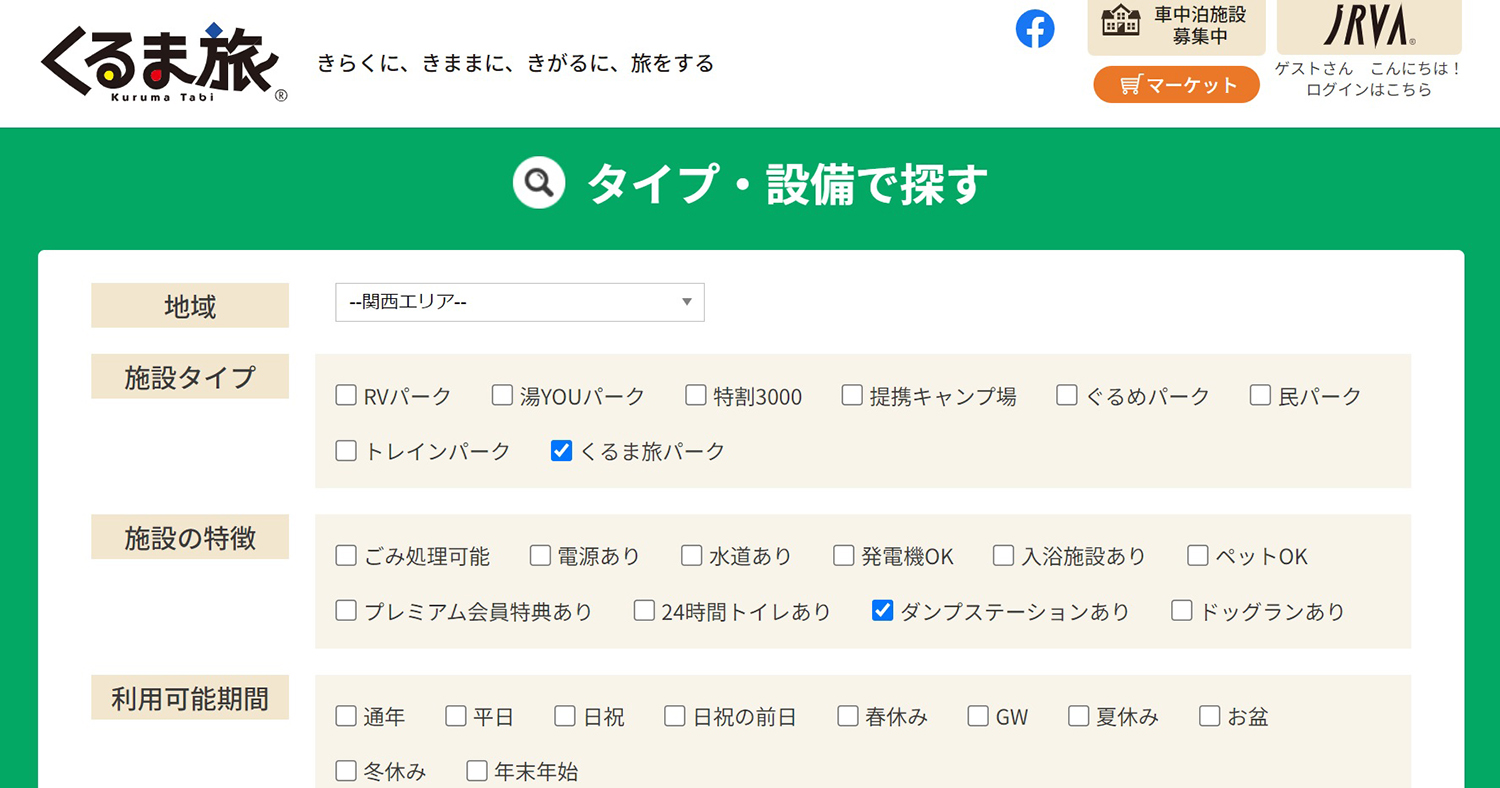Click the 地域 label

(x=190, y=306)
